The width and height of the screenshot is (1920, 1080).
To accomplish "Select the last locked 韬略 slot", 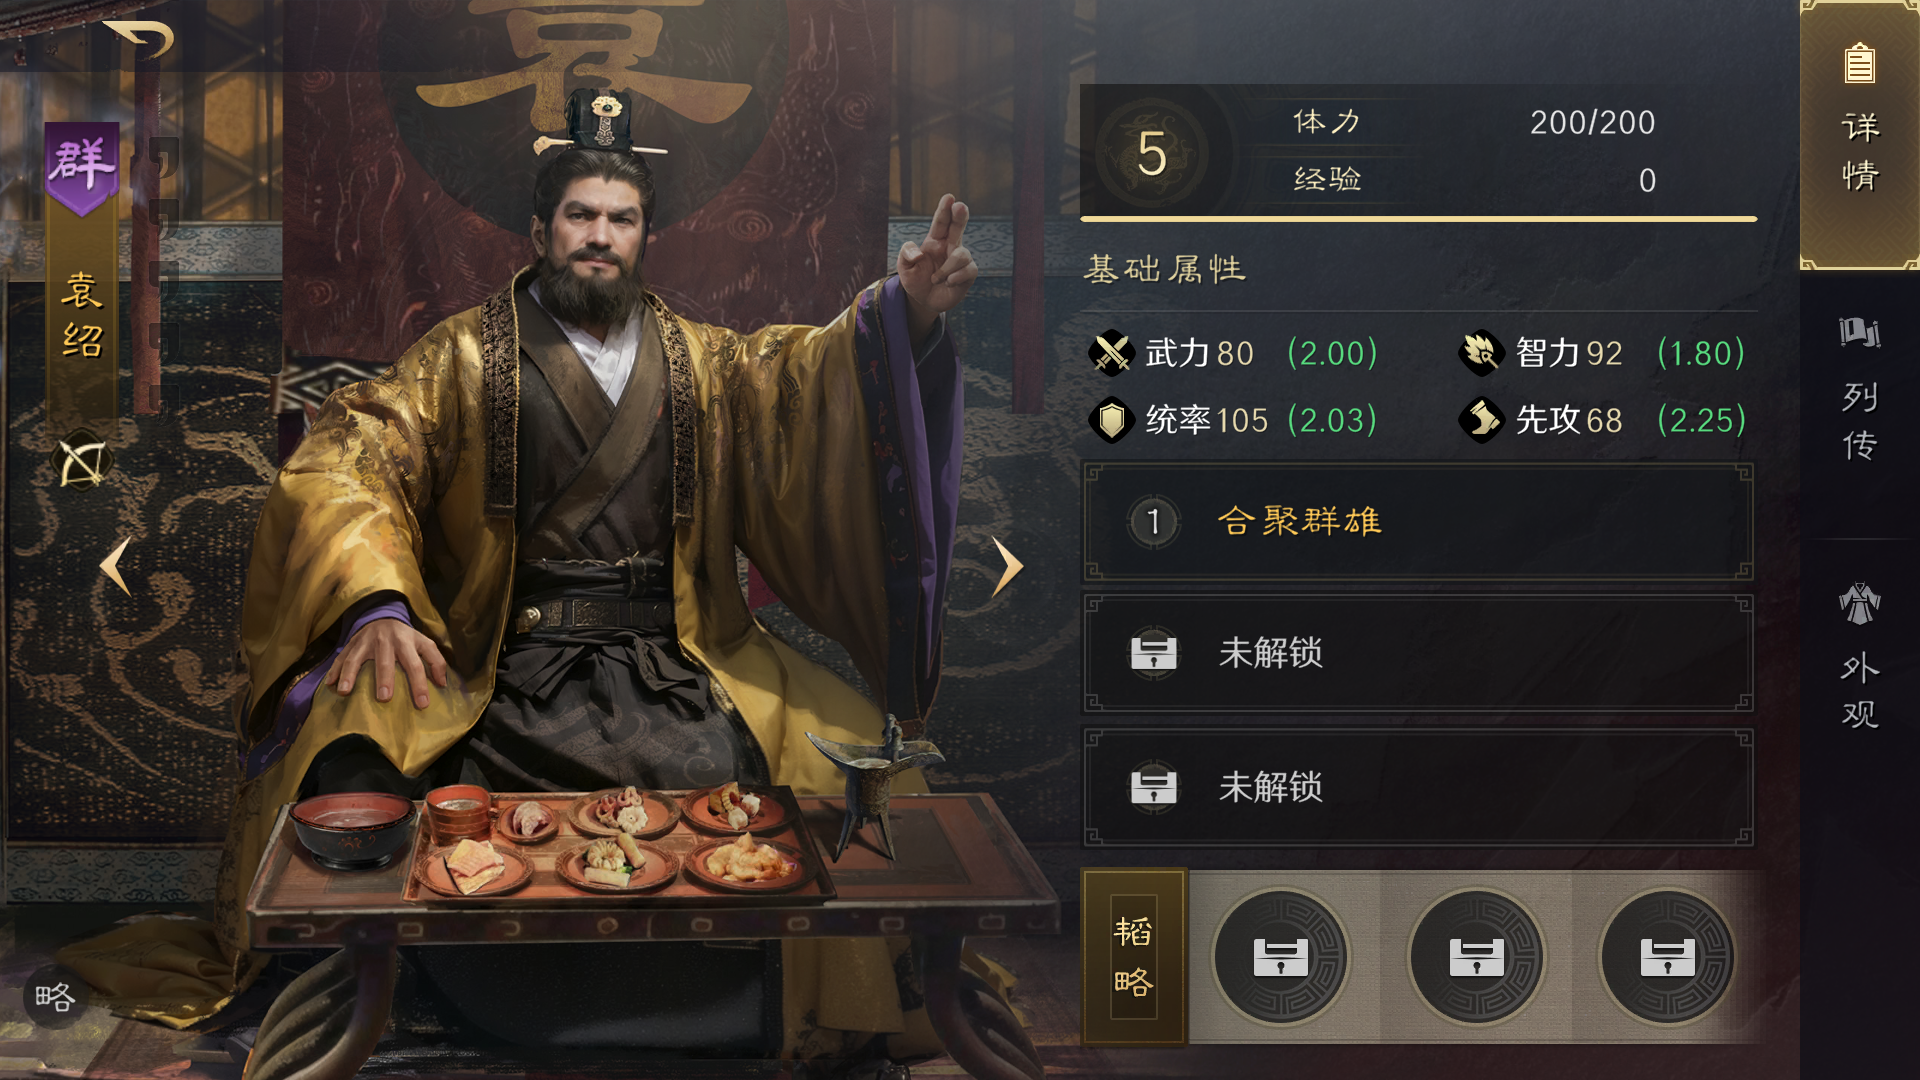I will (x=1667, y=957).
